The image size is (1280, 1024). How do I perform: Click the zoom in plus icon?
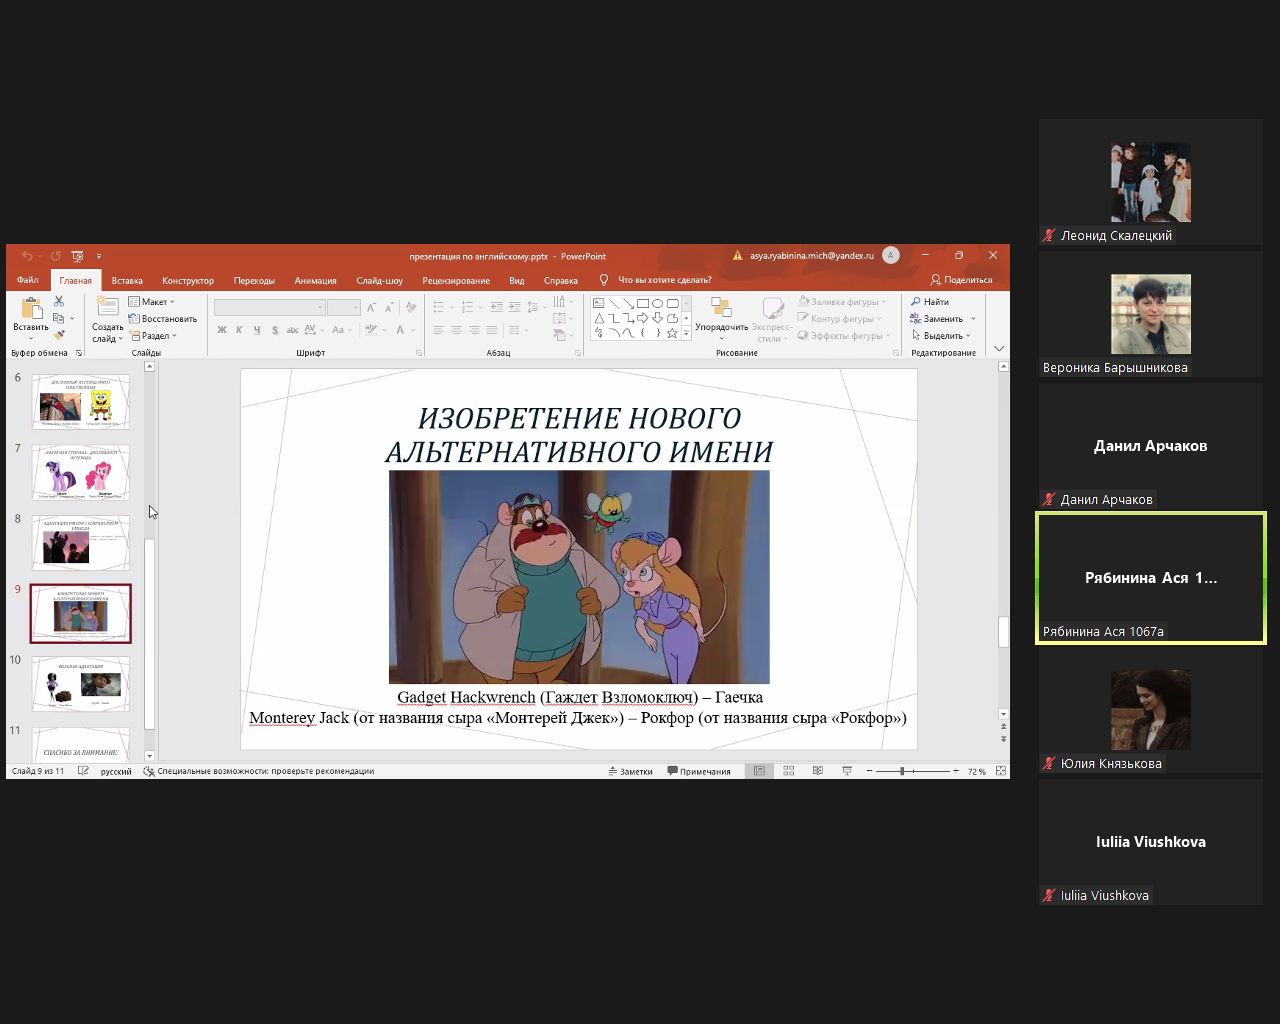point(956,771)
